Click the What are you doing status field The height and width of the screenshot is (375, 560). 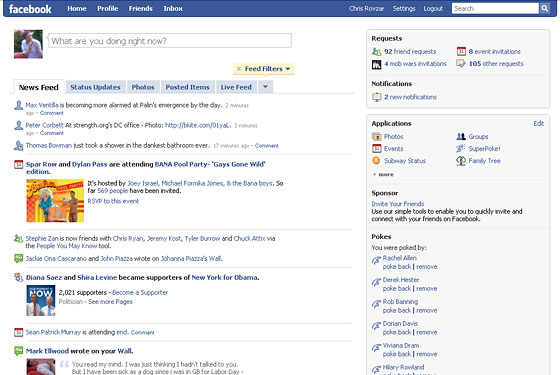tap(170, 41)
